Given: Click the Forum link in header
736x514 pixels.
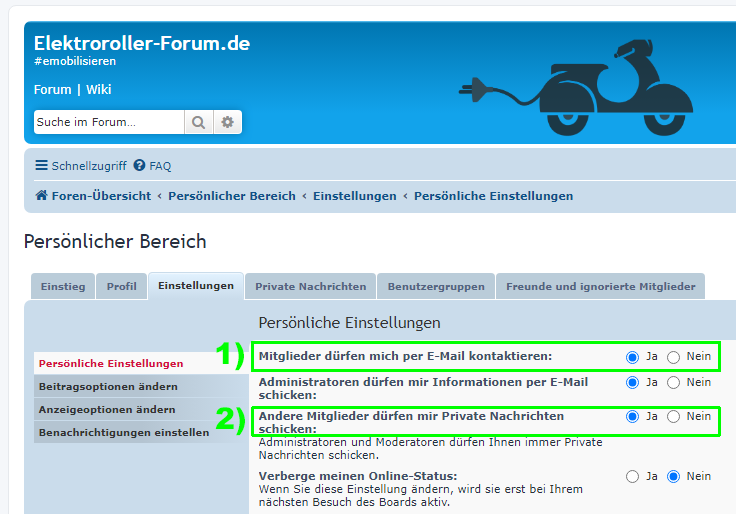Looking at the screenshot, I should click(x=53, y=90).
